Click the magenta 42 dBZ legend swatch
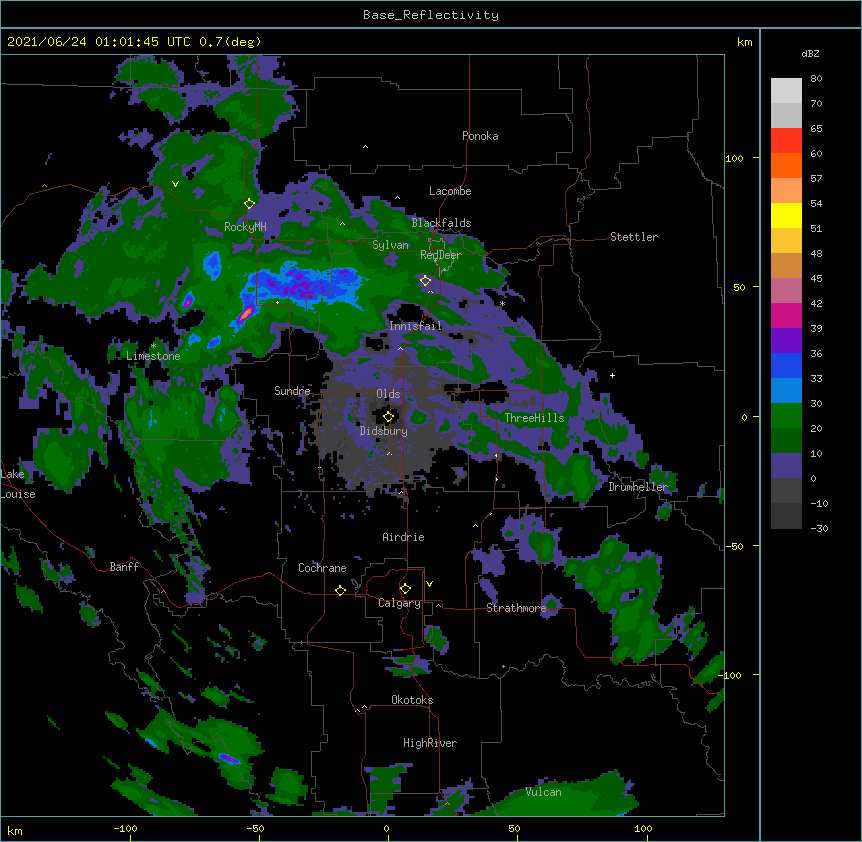Viewport: 862px width, 842px height. (x=786, y=315)
